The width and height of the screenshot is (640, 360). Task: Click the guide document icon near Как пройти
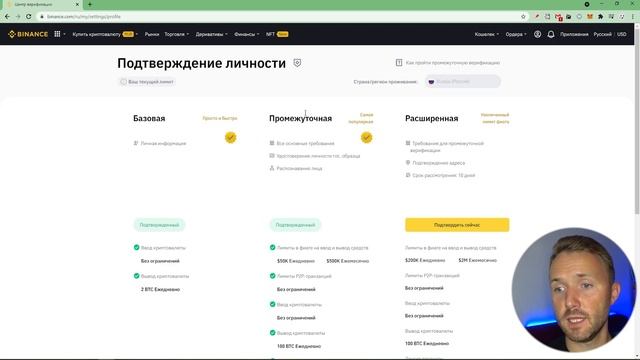399,63
